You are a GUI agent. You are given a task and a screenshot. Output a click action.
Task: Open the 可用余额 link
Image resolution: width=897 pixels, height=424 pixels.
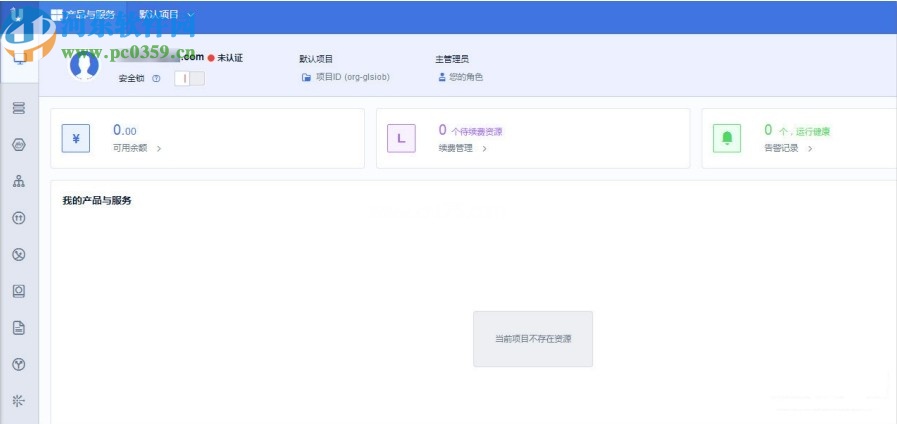click(137, 148)
